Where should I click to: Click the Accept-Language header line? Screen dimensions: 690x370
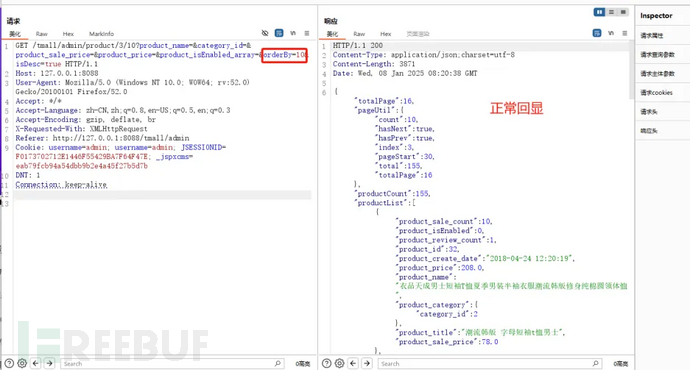123,110
